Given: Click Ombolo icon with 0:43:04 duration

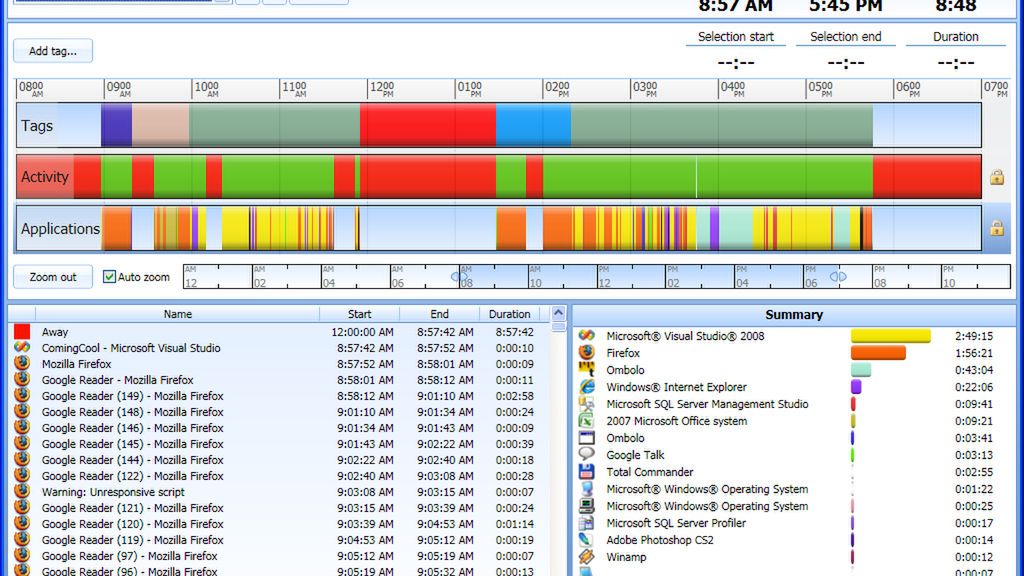Looking at the screenshot, I should click(586, 370).
